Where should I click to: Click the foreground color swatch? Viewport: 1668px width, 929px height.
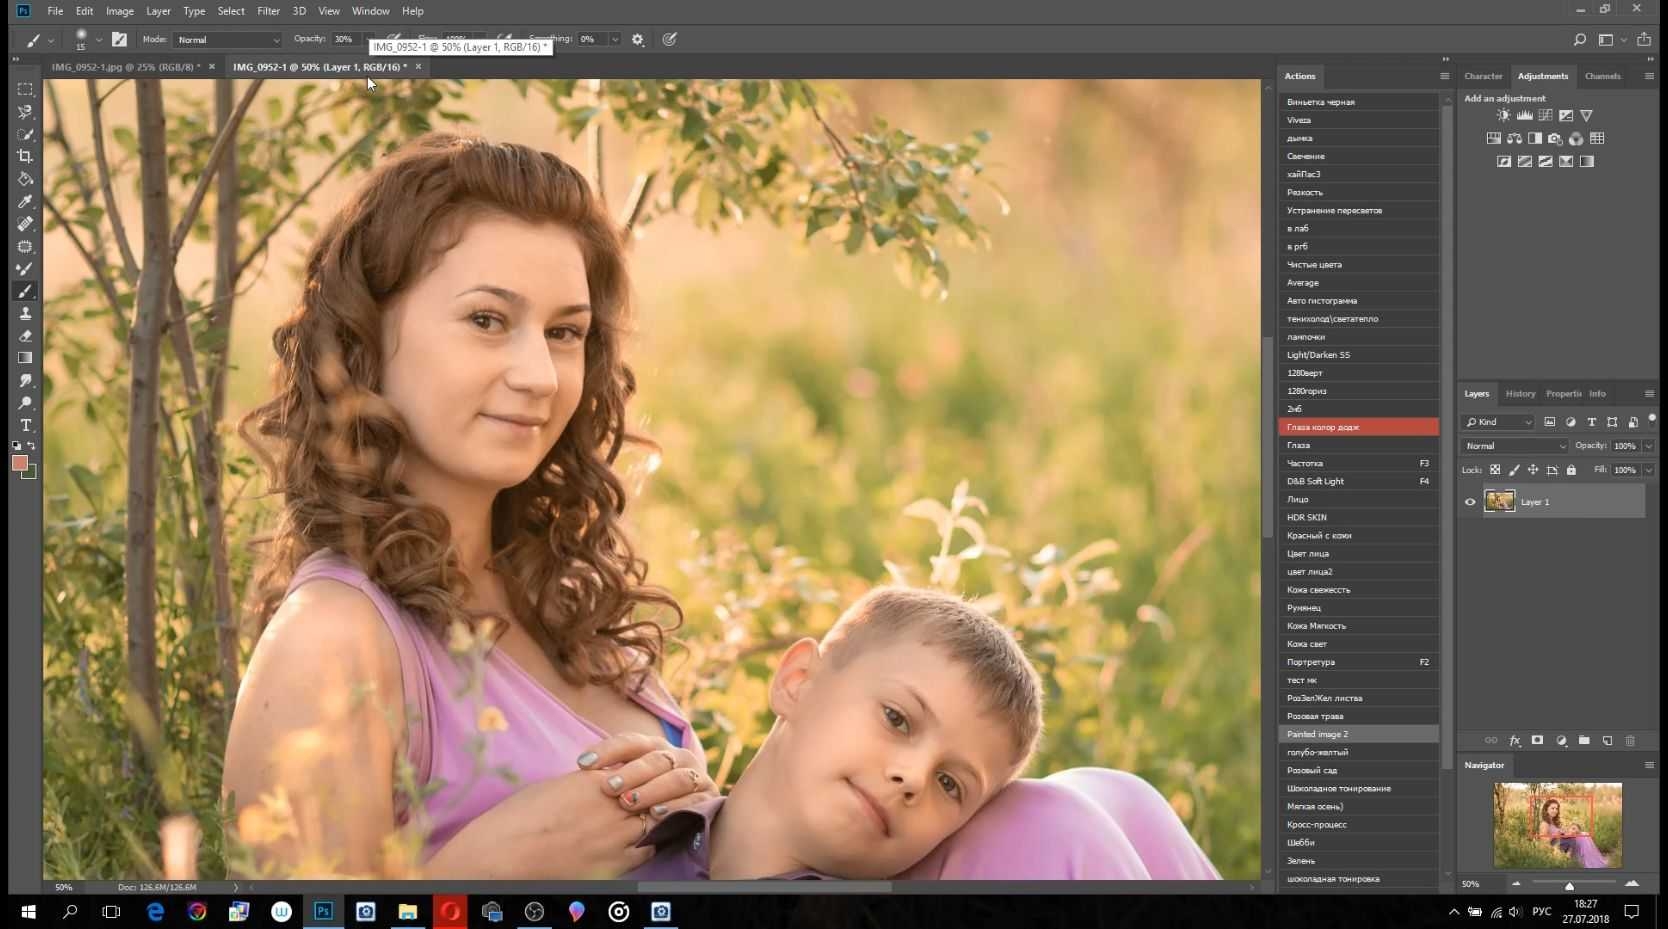coord(19,462)
